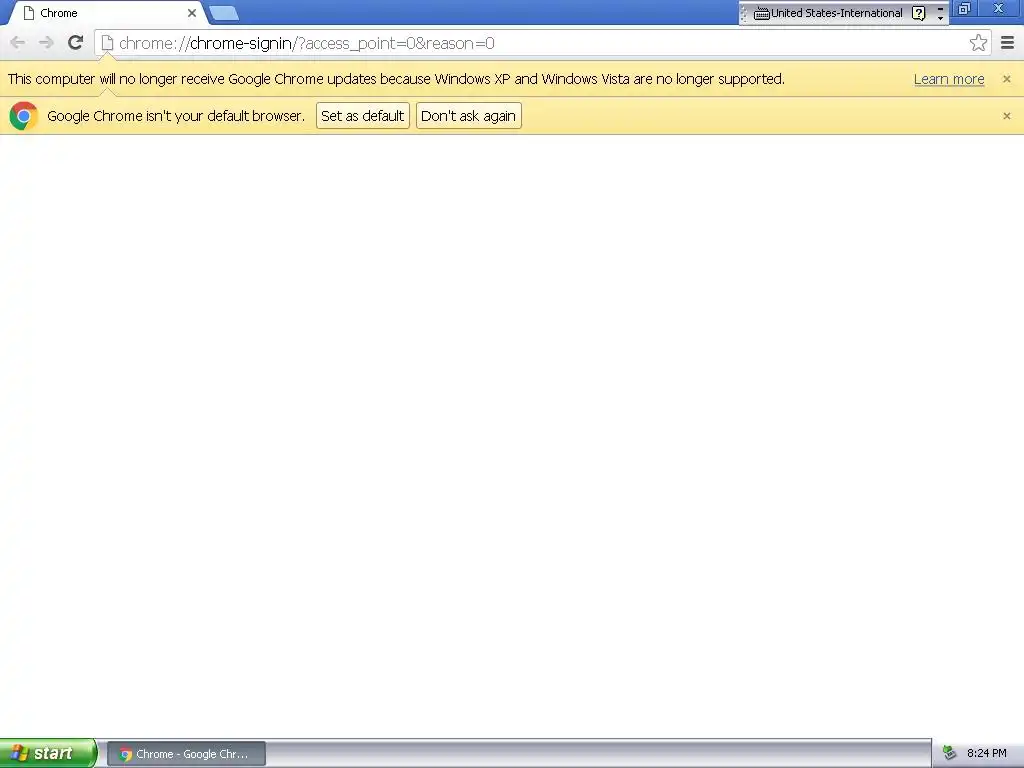Click the 8:24 PM clock
The image size is (1024, 768).
986,753
